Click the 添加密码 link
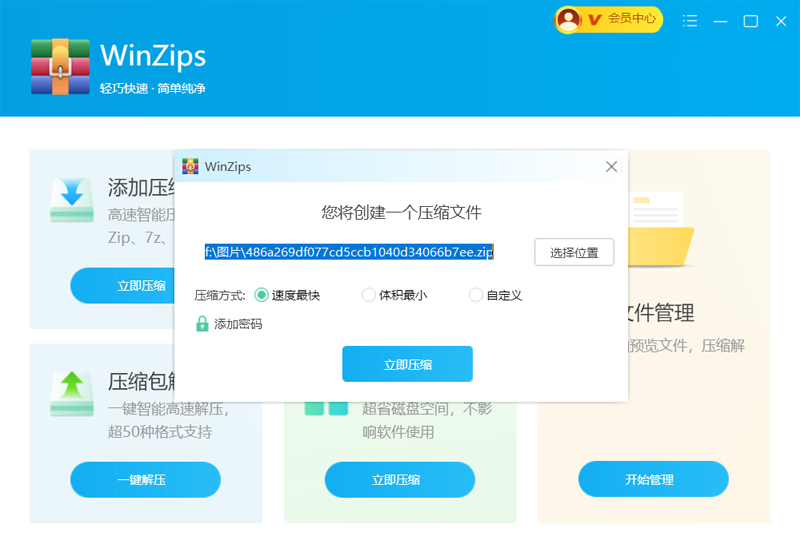800x533 pixels. tap(238, 324)
